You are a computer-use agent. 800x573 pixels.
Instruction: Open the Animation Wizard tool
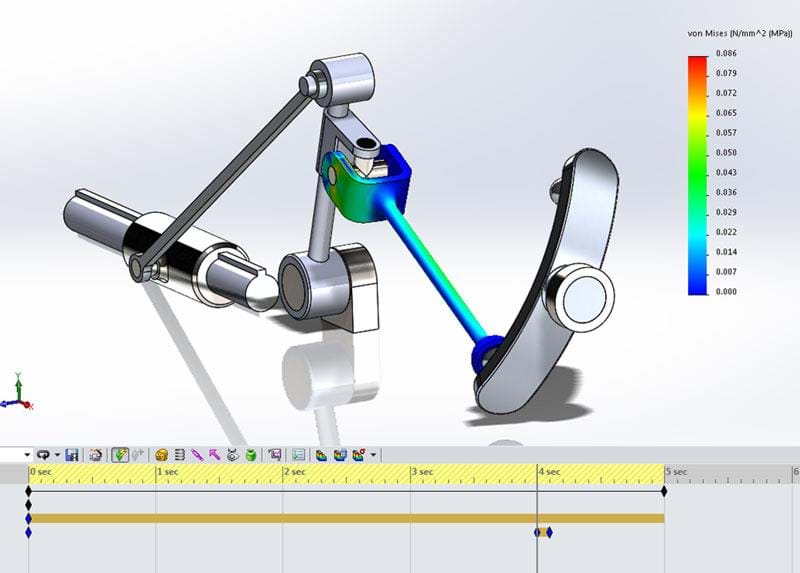[x=96, y=454]
